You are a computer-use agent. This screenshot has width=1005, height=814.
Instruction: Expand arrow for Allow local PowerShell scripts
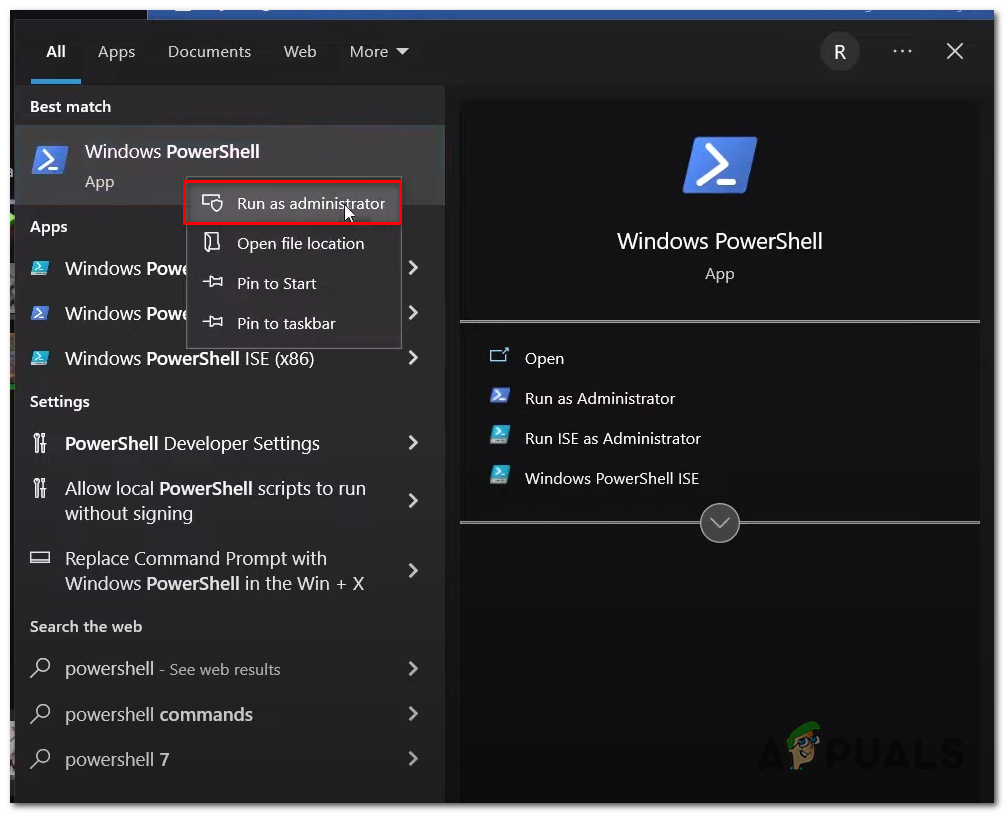tap(413, 501)
